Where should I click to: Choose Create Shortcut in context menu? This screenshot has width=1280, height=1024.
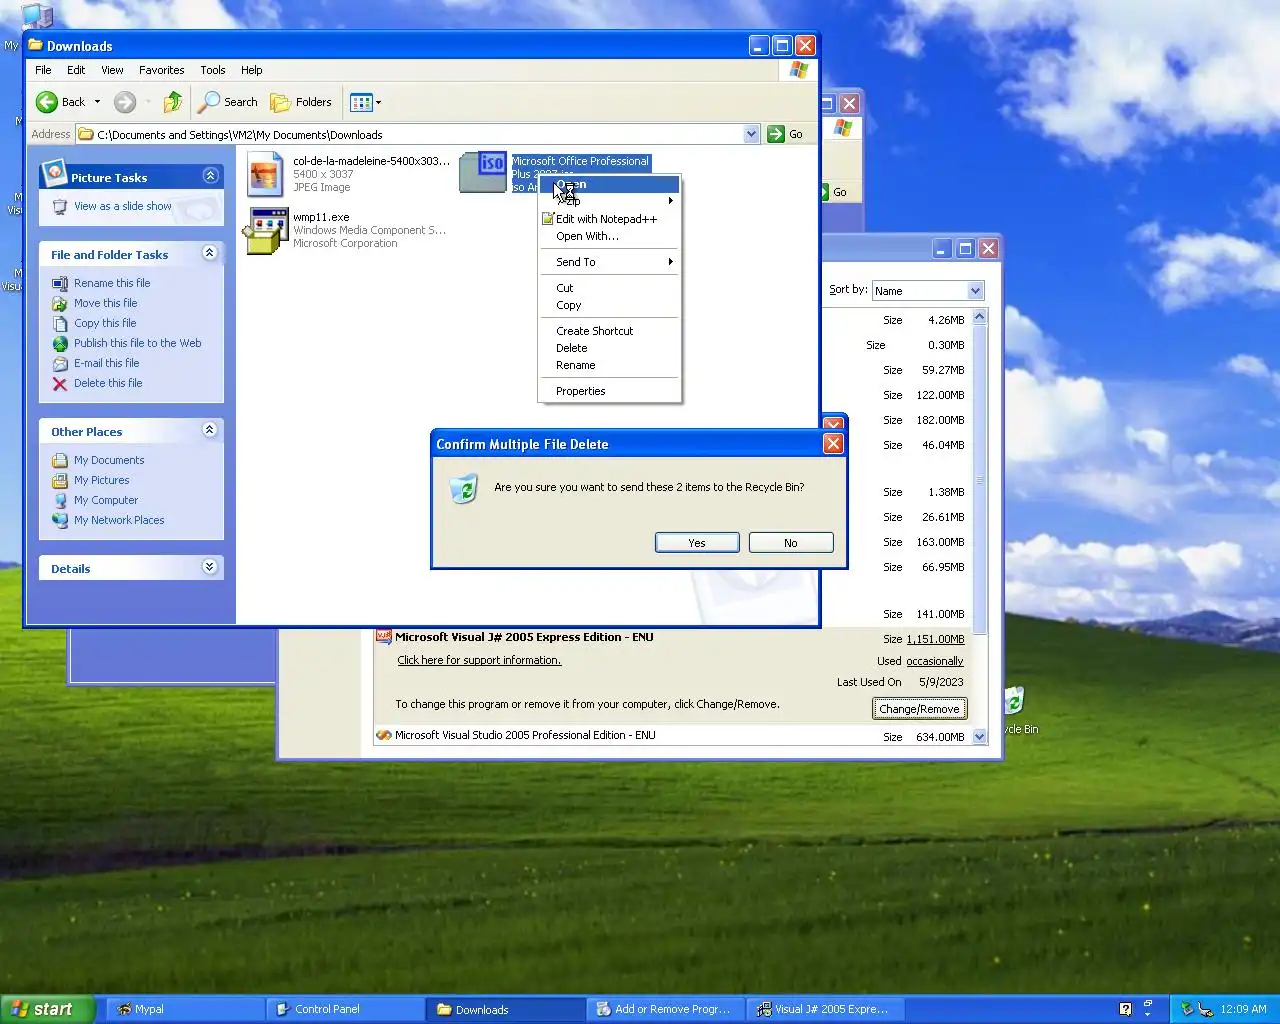point(609,331)
